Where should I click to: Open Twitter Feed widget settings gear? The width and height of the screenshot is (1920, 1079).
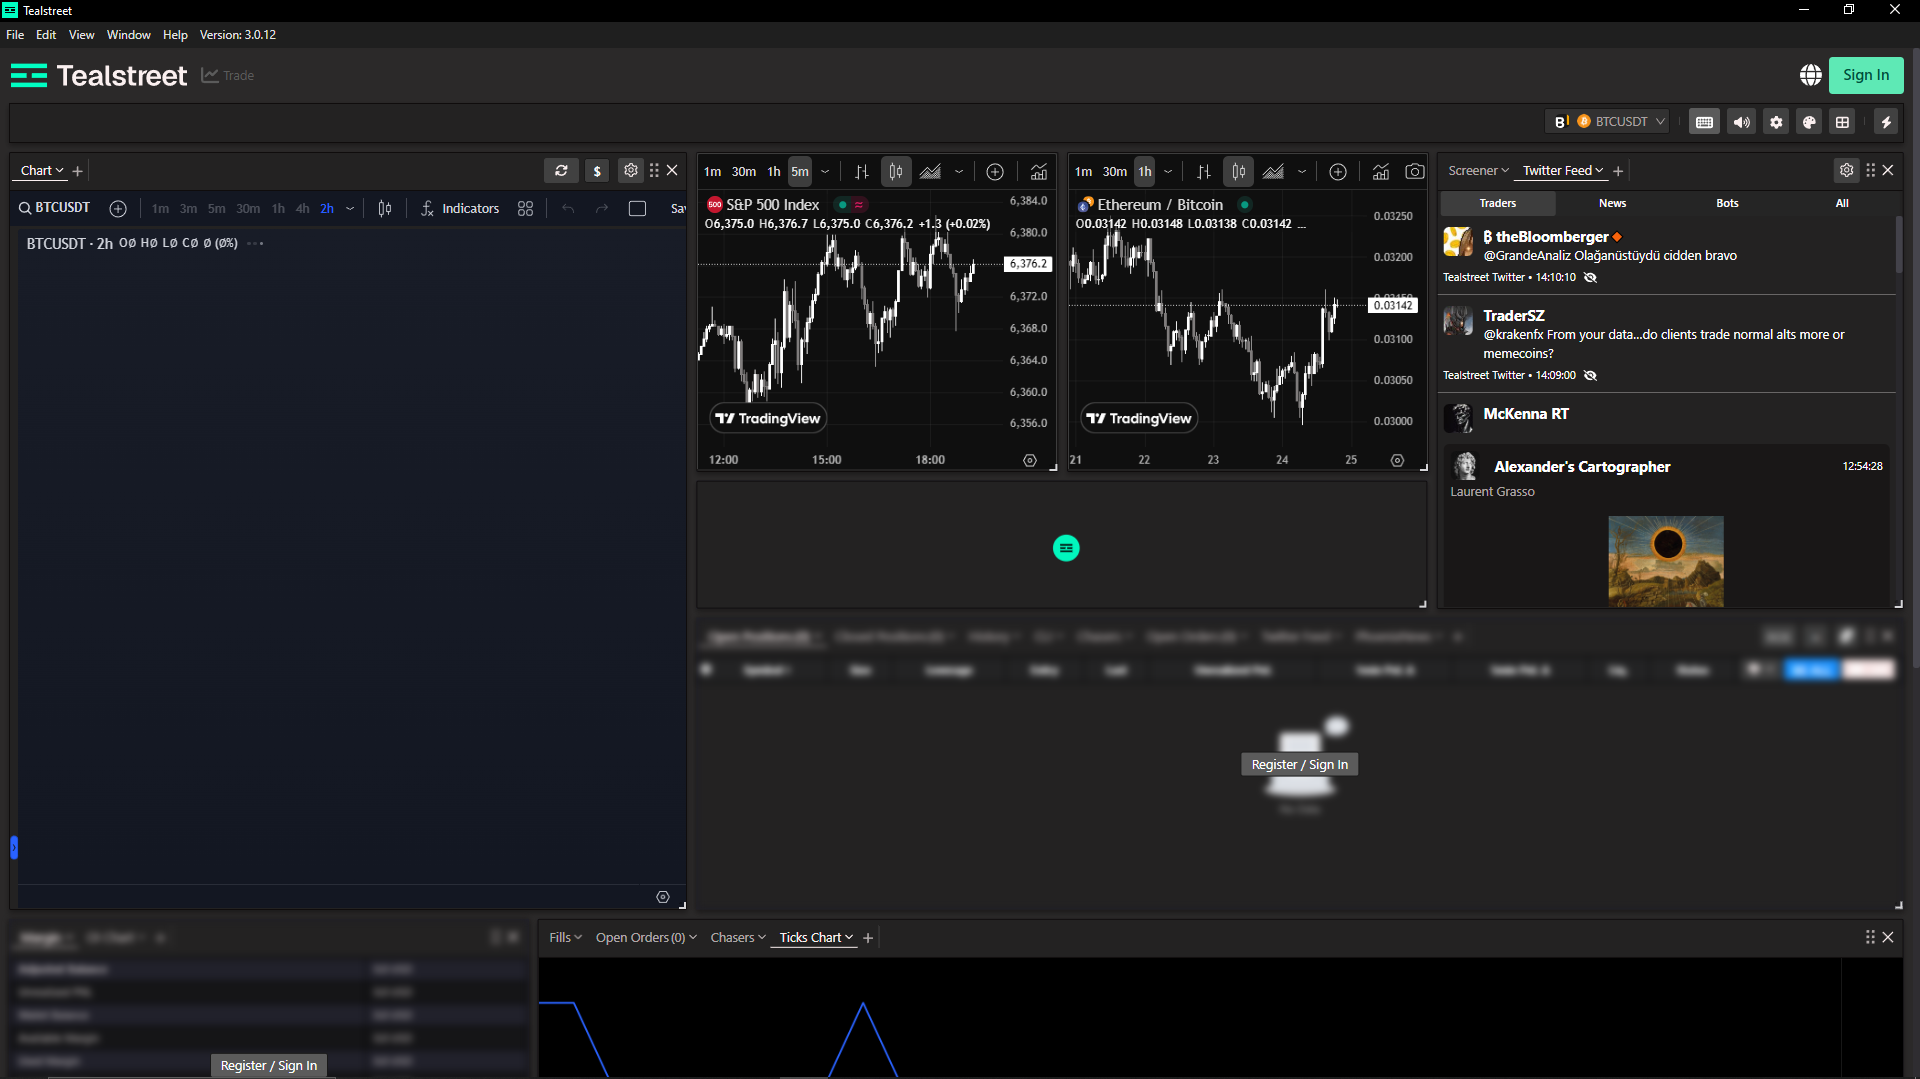[1846, 171]
